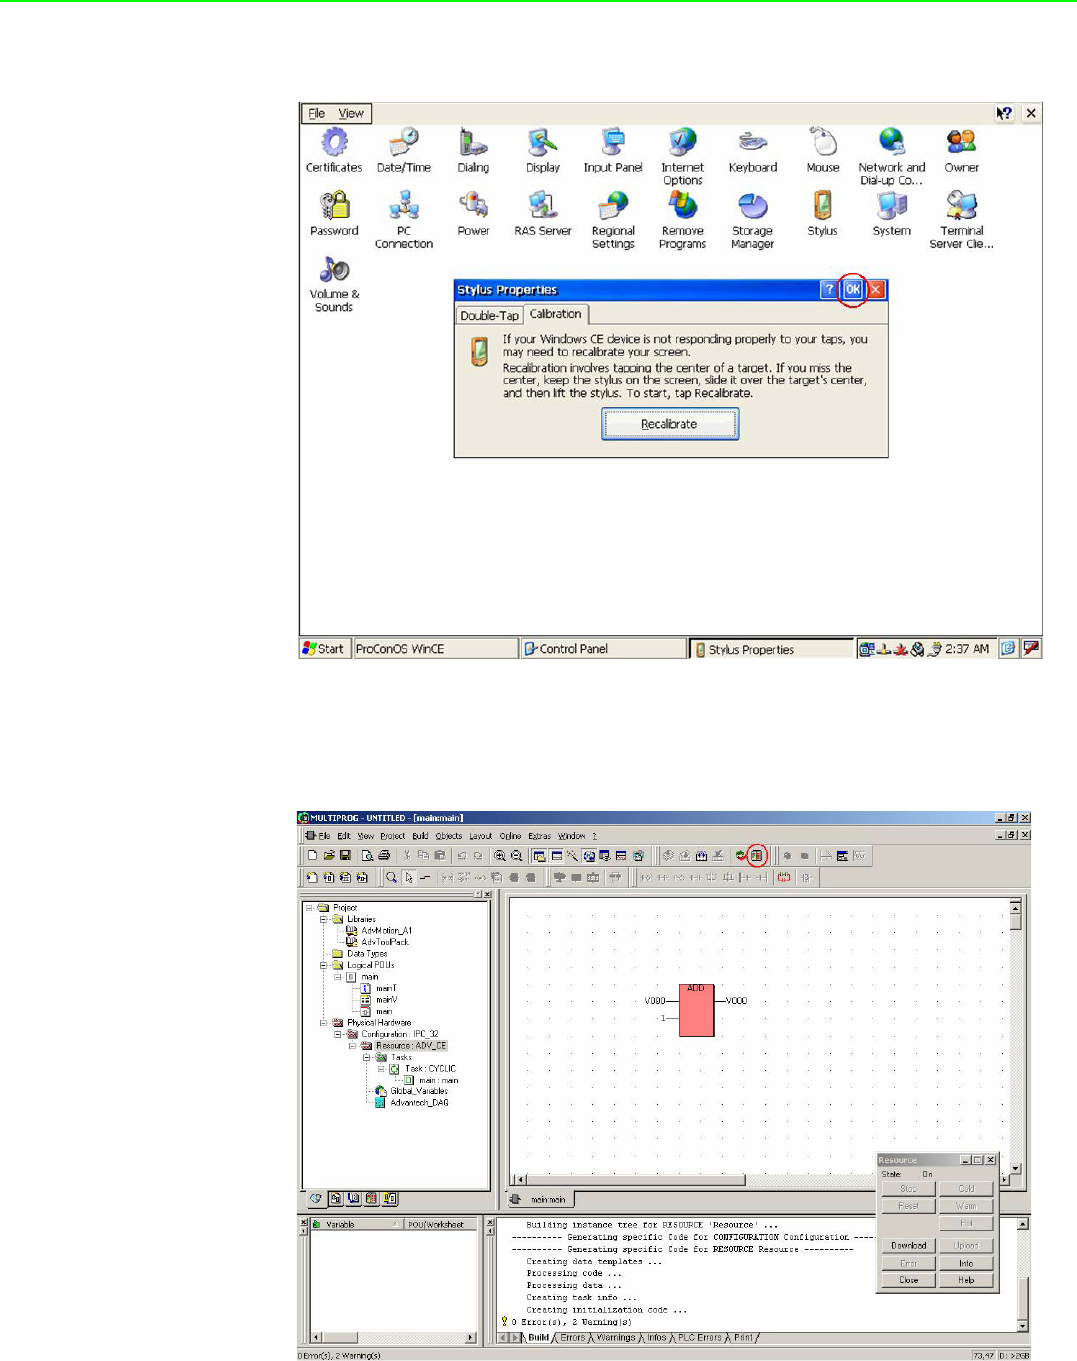This screenshot has width=1077, height=1361.
Task: Open the MULTIPROG Build menu
Action: click(420, 836)
